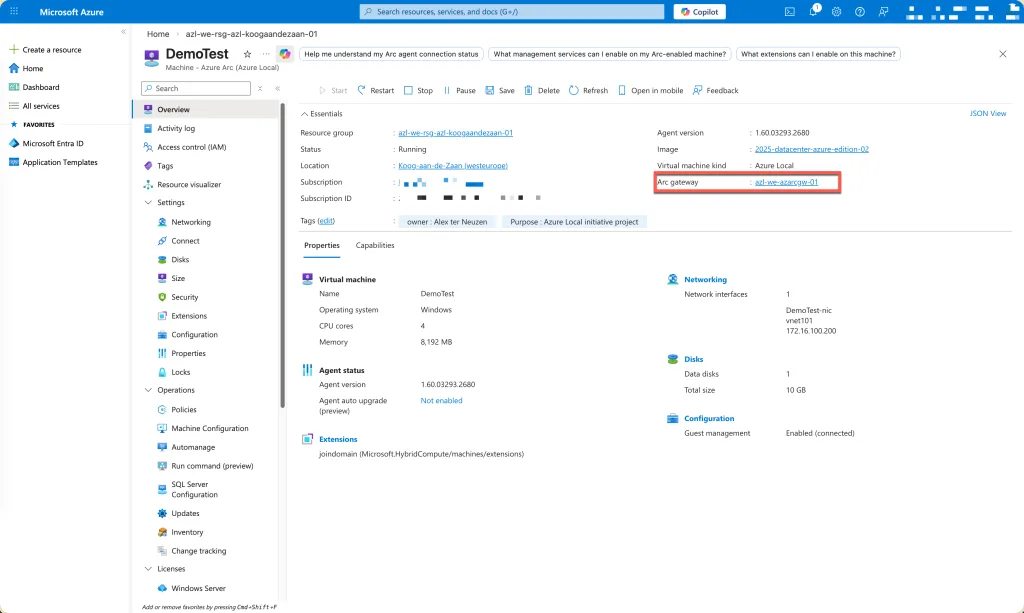The image size is (1024, 613).
Task: Open the azl-we-azarcgw-01 Arc gateway link
Action: tap(786, 182)
